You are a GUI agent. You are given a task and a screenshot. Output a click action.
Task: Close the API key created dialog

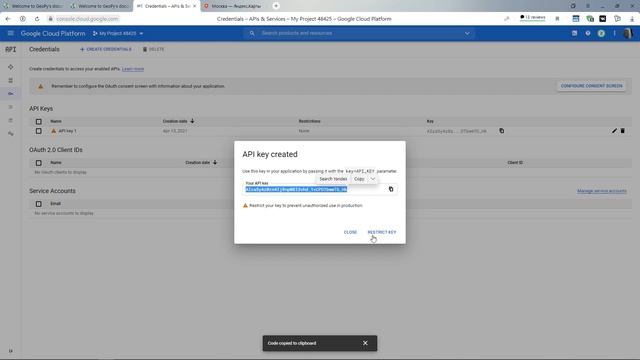click(x=350, y=232)
